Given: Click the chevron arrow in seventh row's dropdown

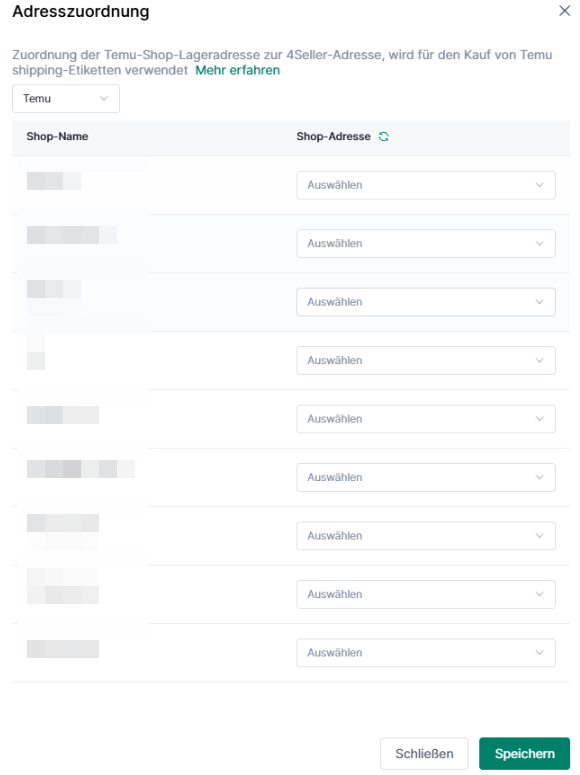Looking at the screenshot, I should (539, 536).
